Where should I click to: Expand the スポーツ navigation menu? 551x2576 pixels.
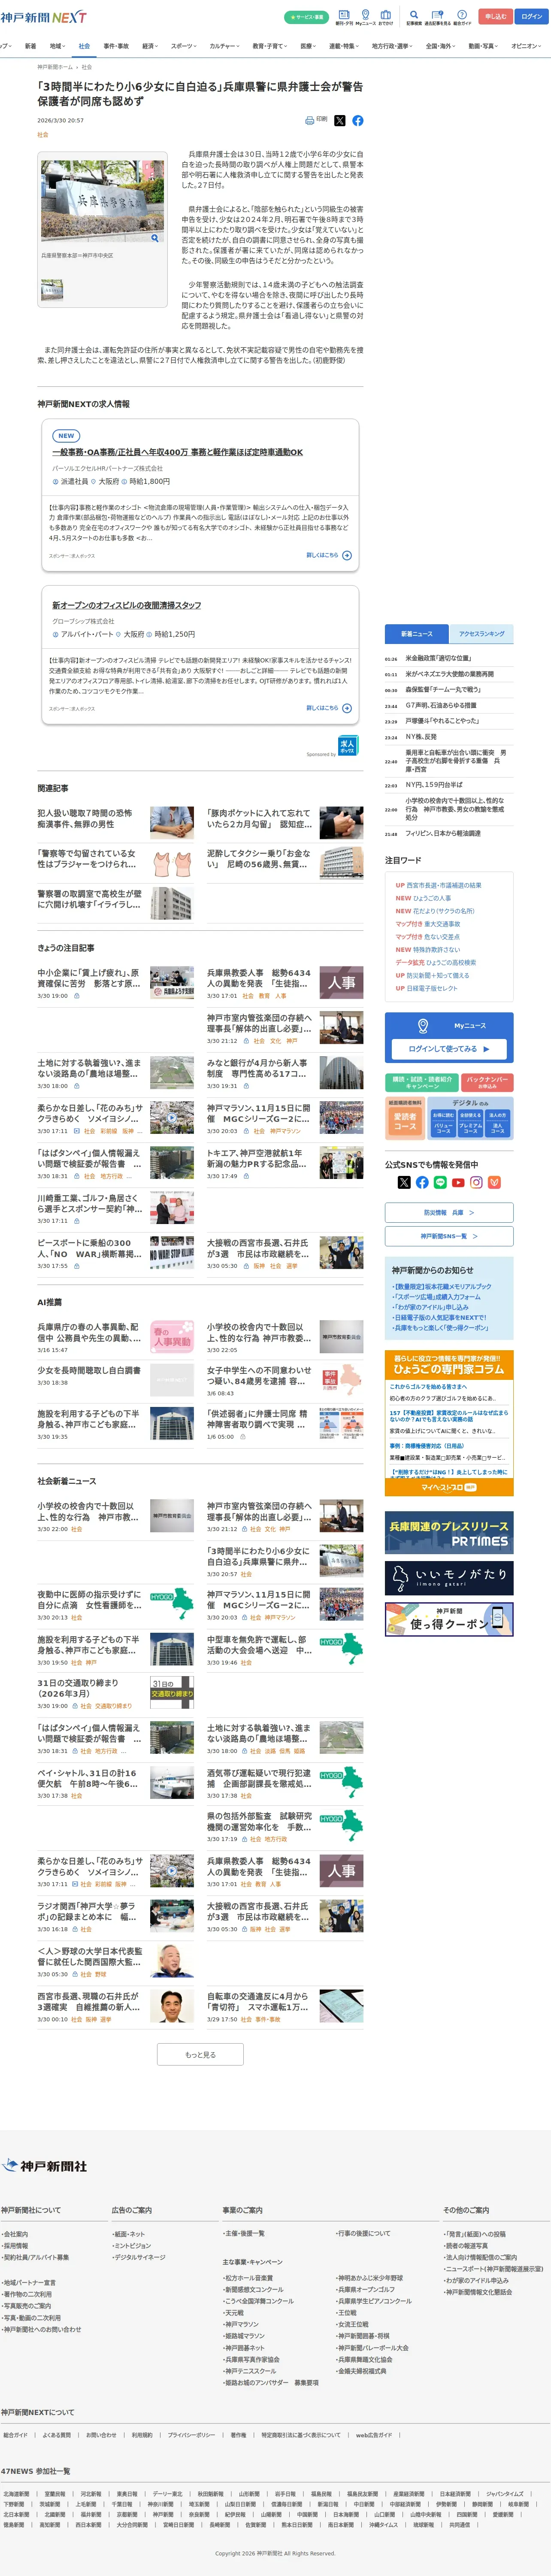point(184,46)
